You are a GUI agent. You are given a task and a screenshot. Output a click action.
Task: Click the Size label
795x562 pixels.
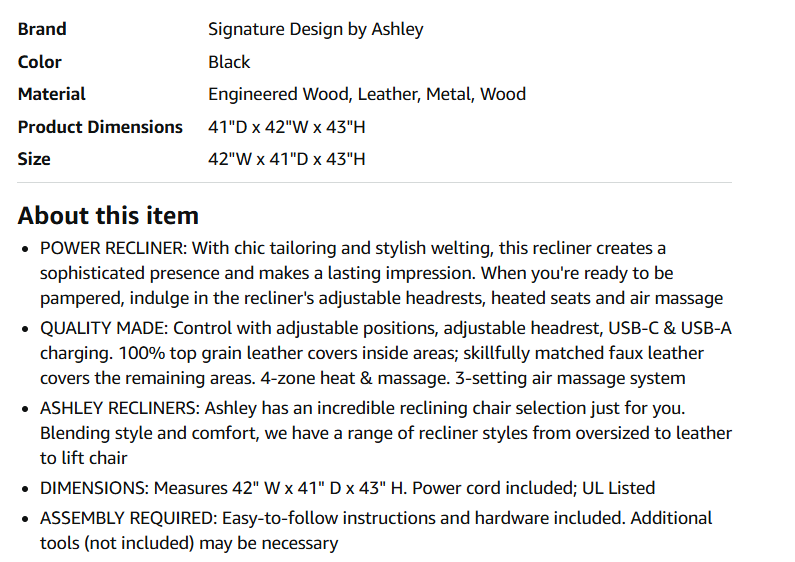pos(34,159)
